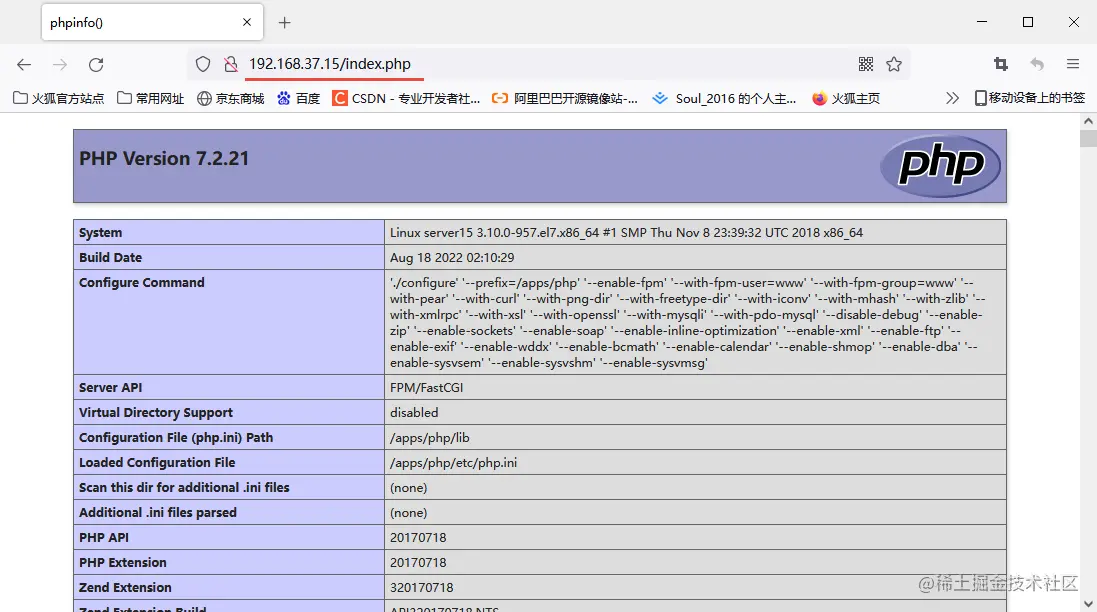Click the PHP Version 7.2.21 heading
This screenshot has width=1097, height=612.
pyautogui.click(x=164, y=159)
